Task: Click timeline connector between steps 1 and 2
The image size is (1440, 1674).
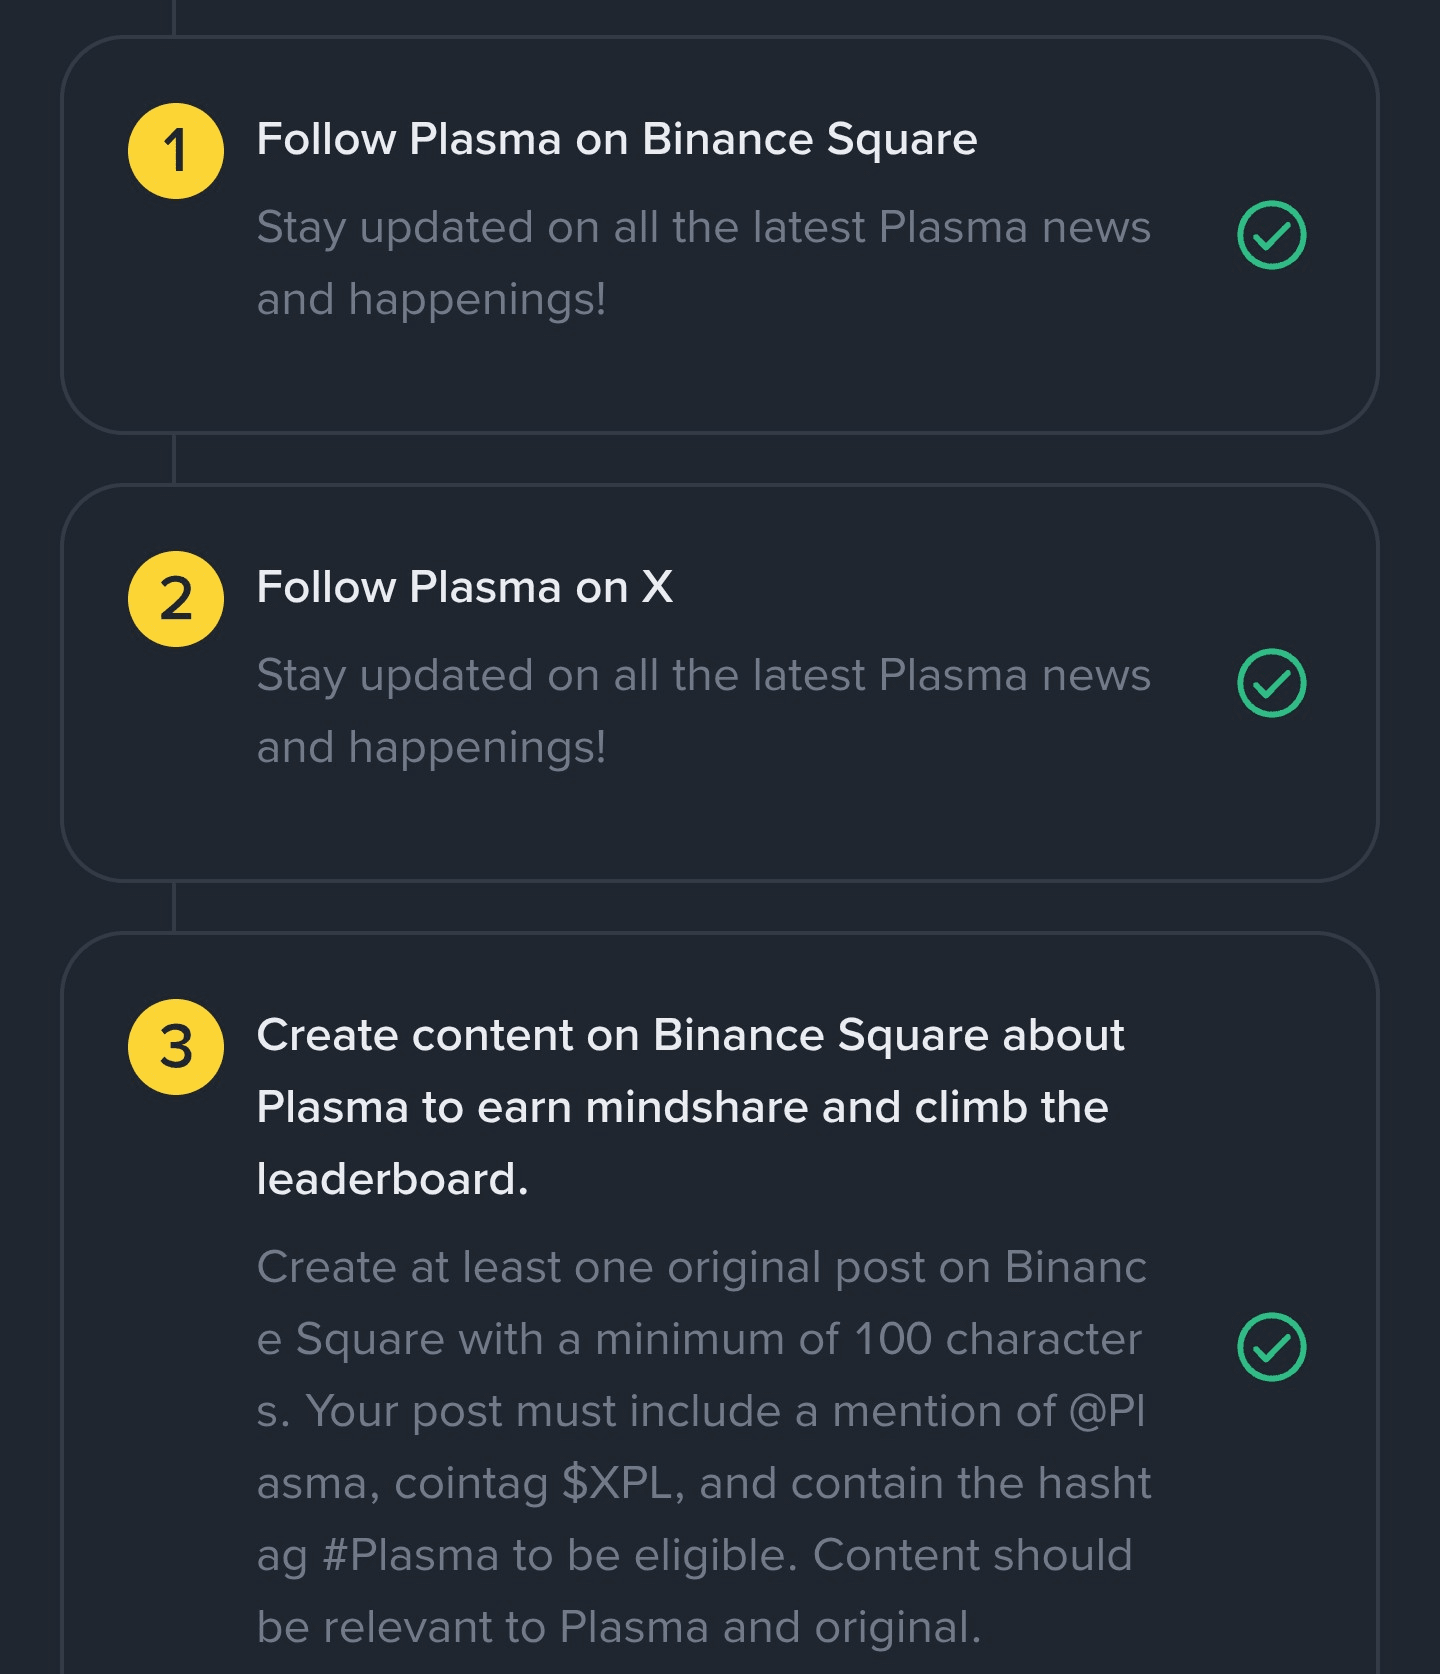Action: (x=174, y=459)
